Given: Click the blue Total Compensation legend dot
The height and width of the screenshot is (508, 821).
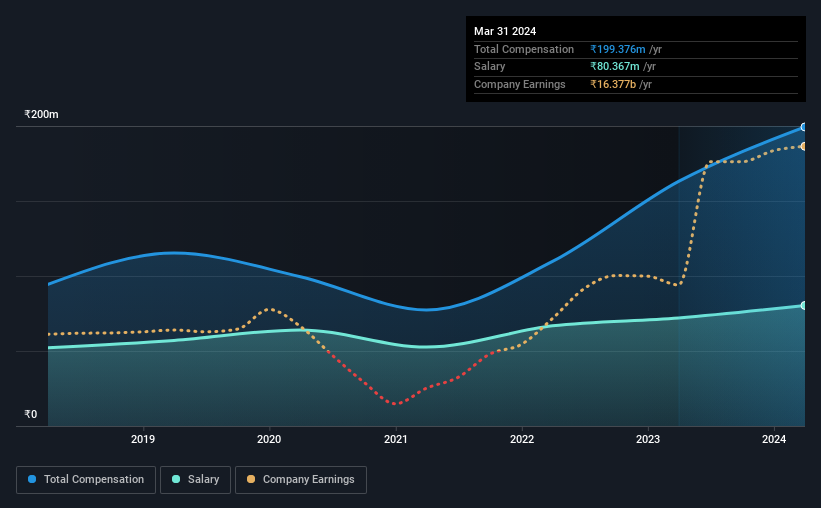Looking at the screenshot, I should [32, 479].
